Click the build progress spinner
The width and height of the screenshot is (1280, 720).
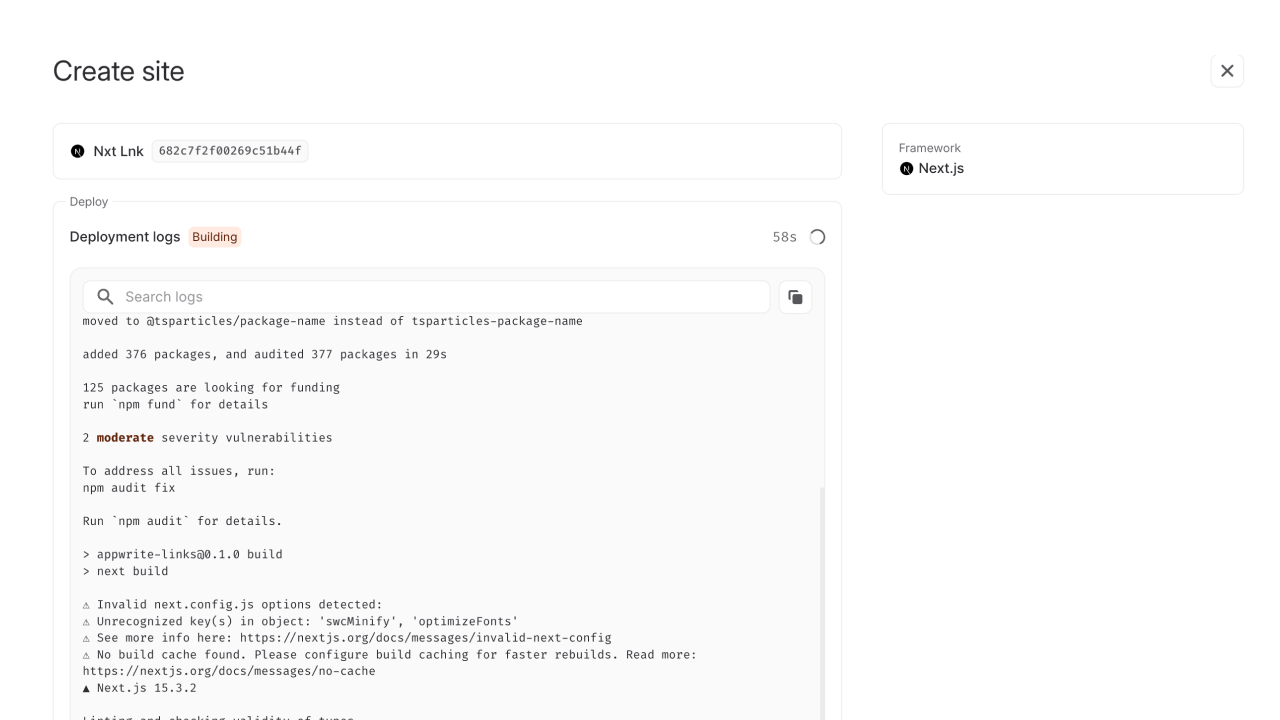[817, 237]
